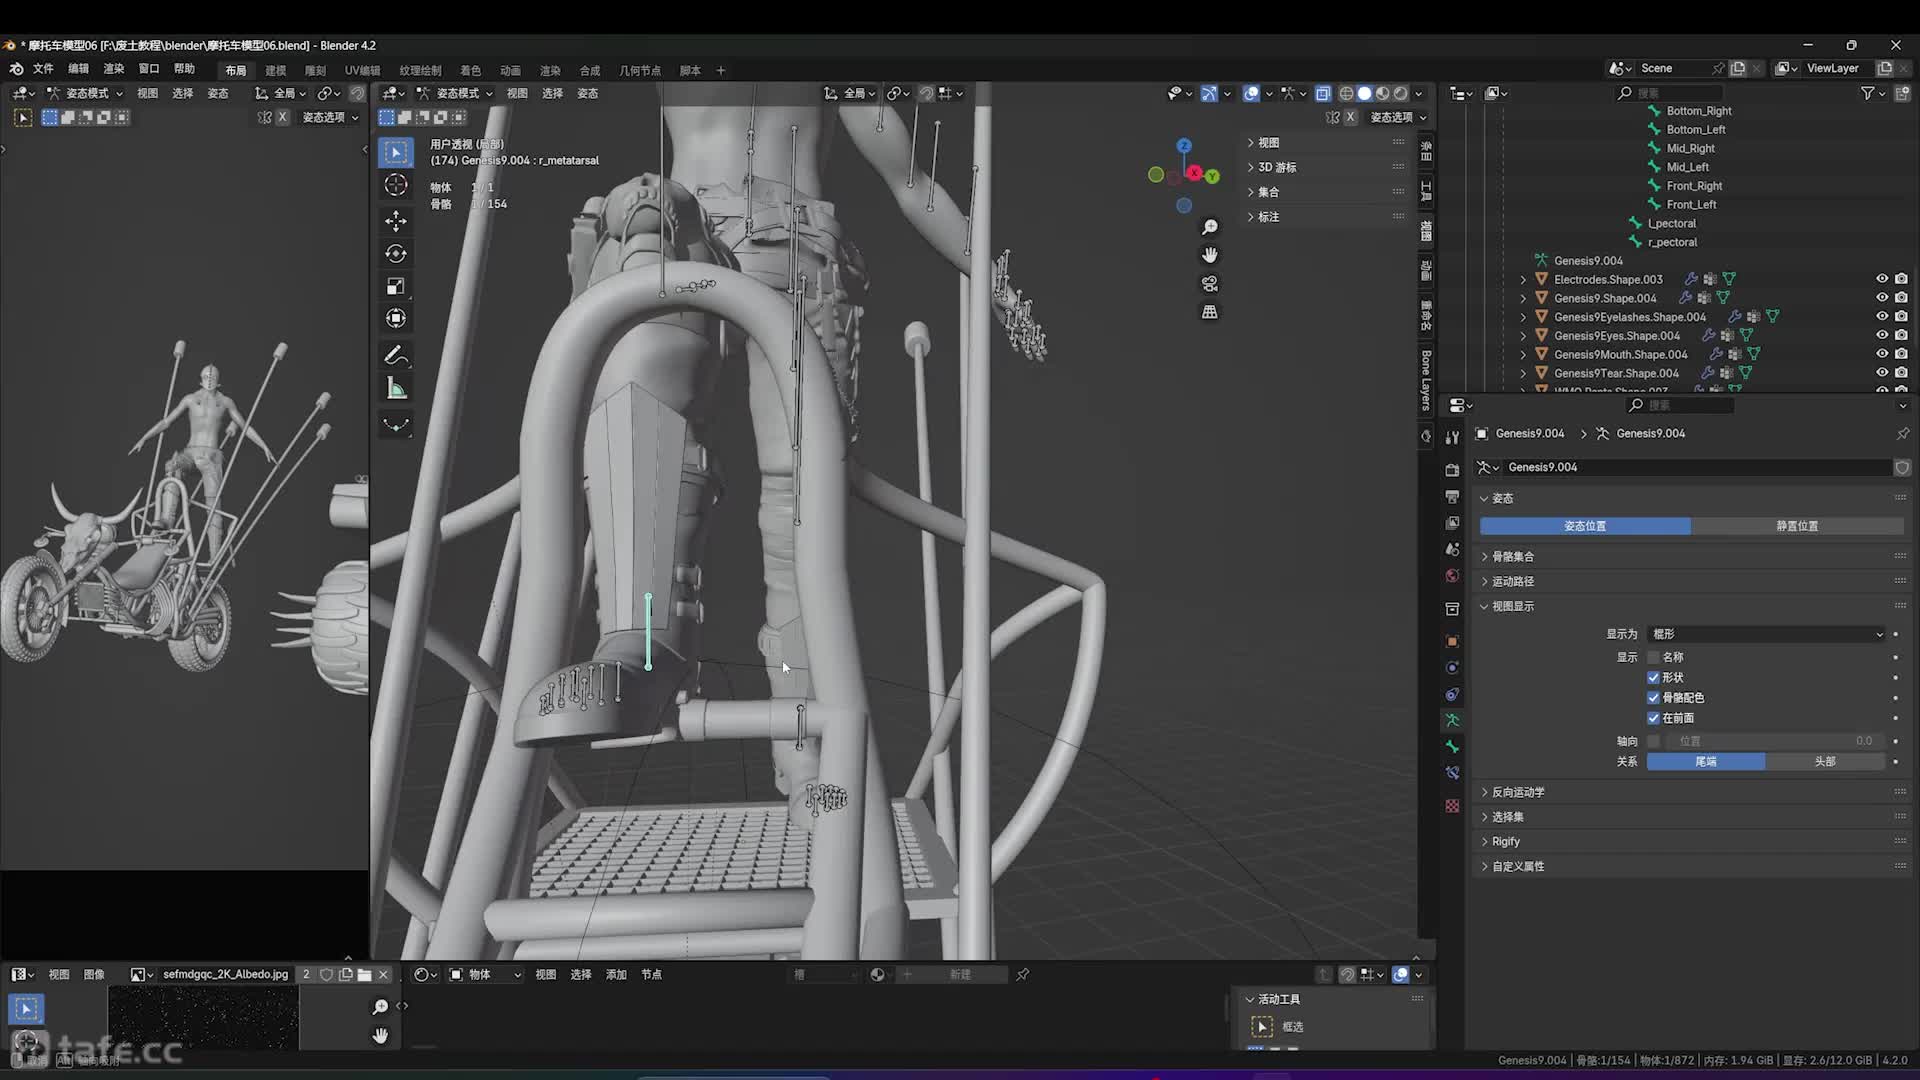Open the 姿态选项 button in viewport header
The width and height of the screenshot is (1920, 1080).
pyautogui.click(x=1397, y=117)
